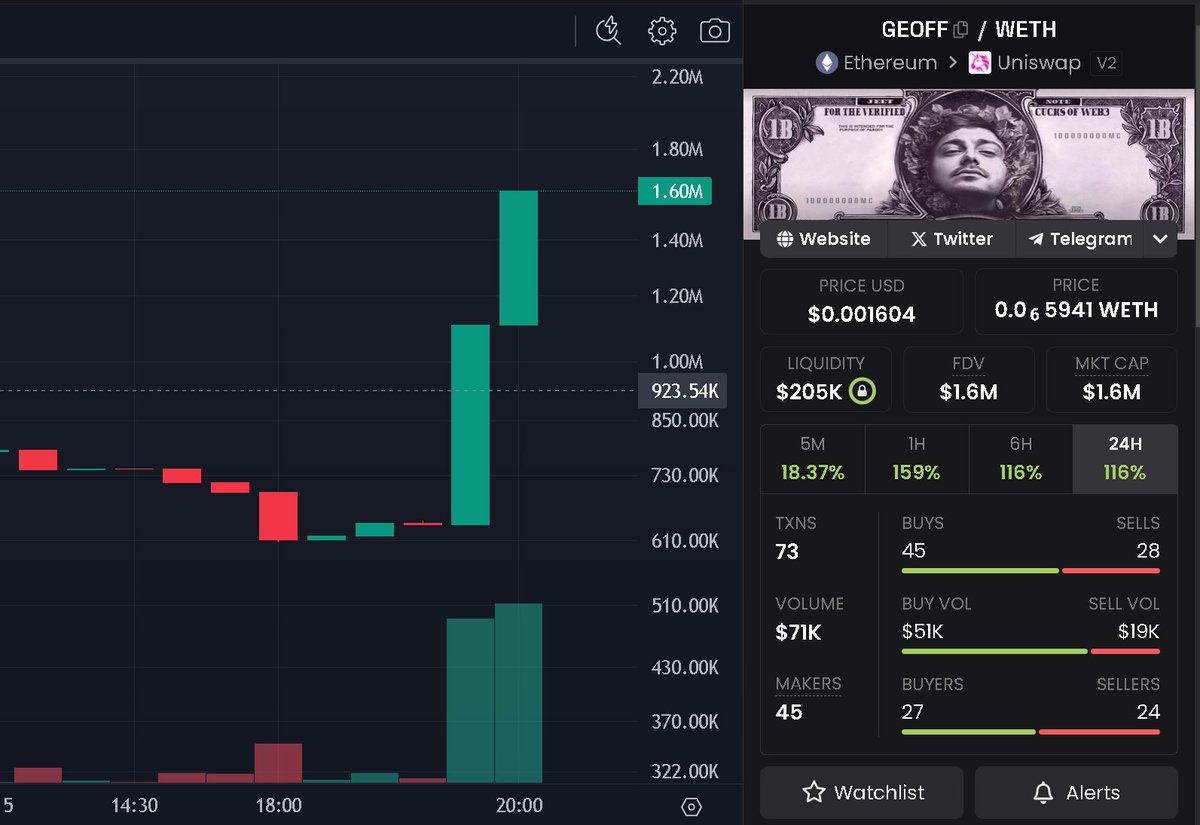Select the 1H timeframe tab

click(917, 459)
